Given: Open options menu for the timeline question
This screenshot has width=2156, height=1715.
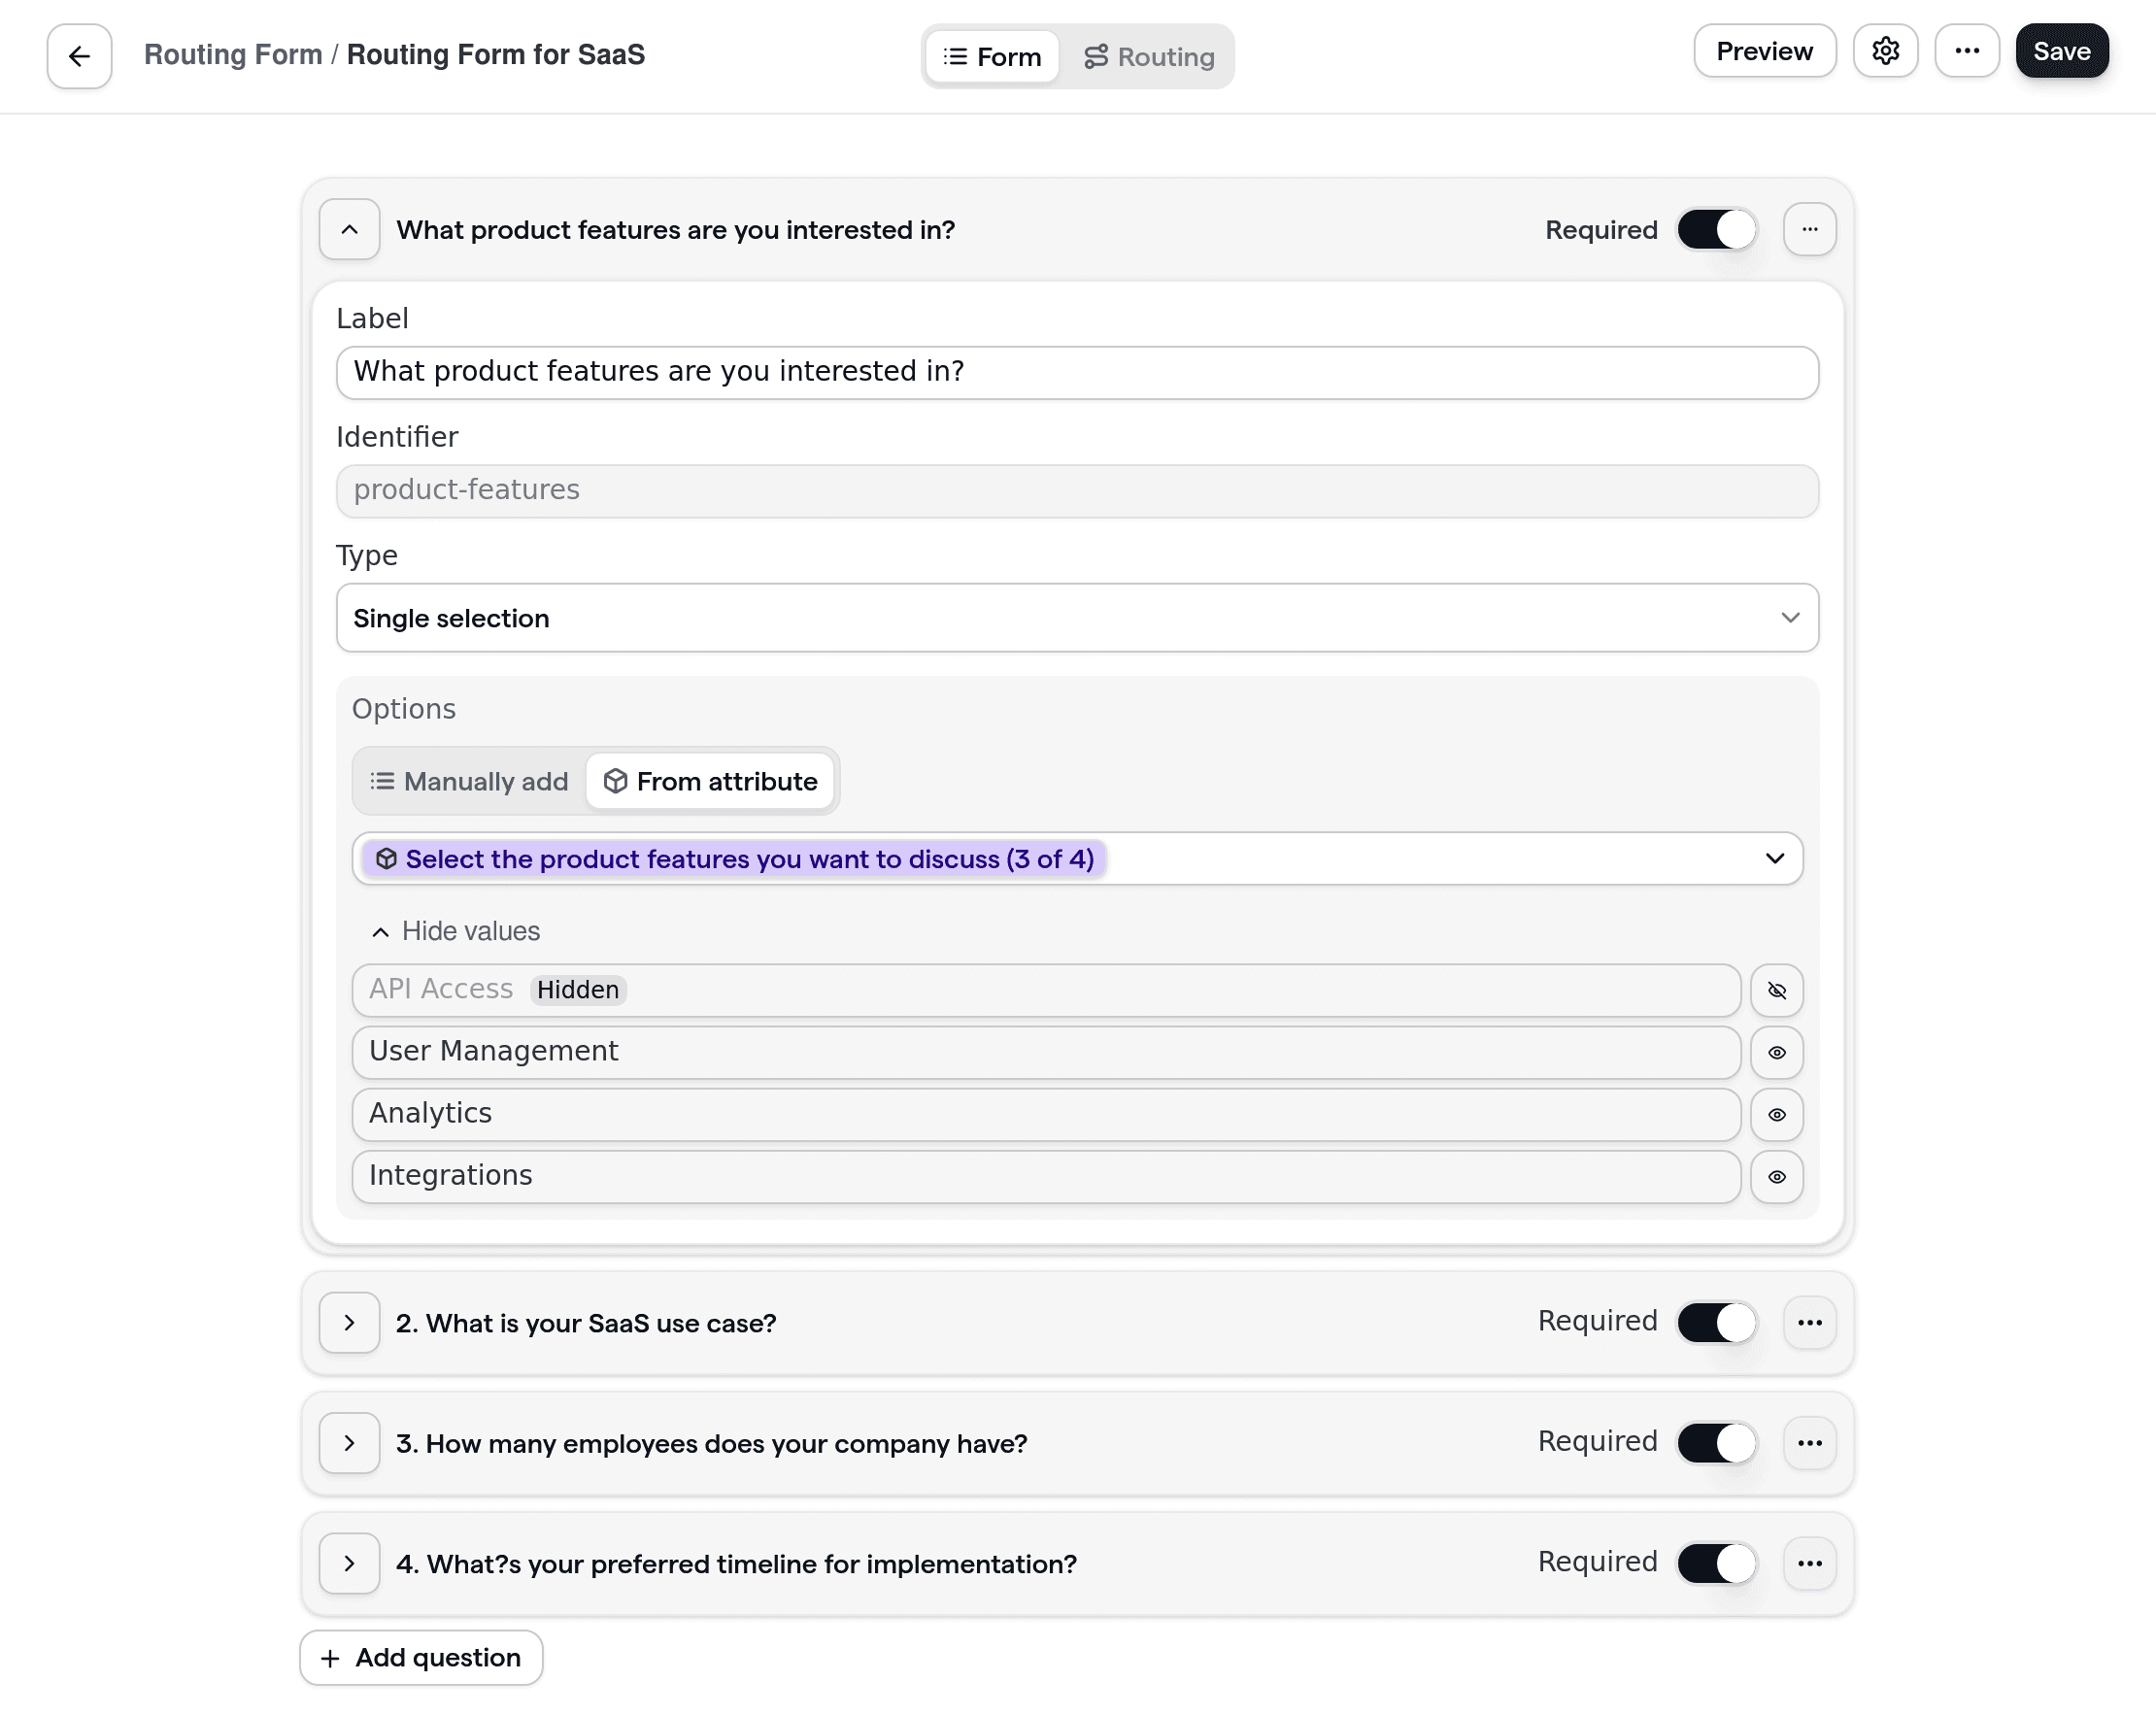Looking at the screenshot, I should pos(1810,1563).
